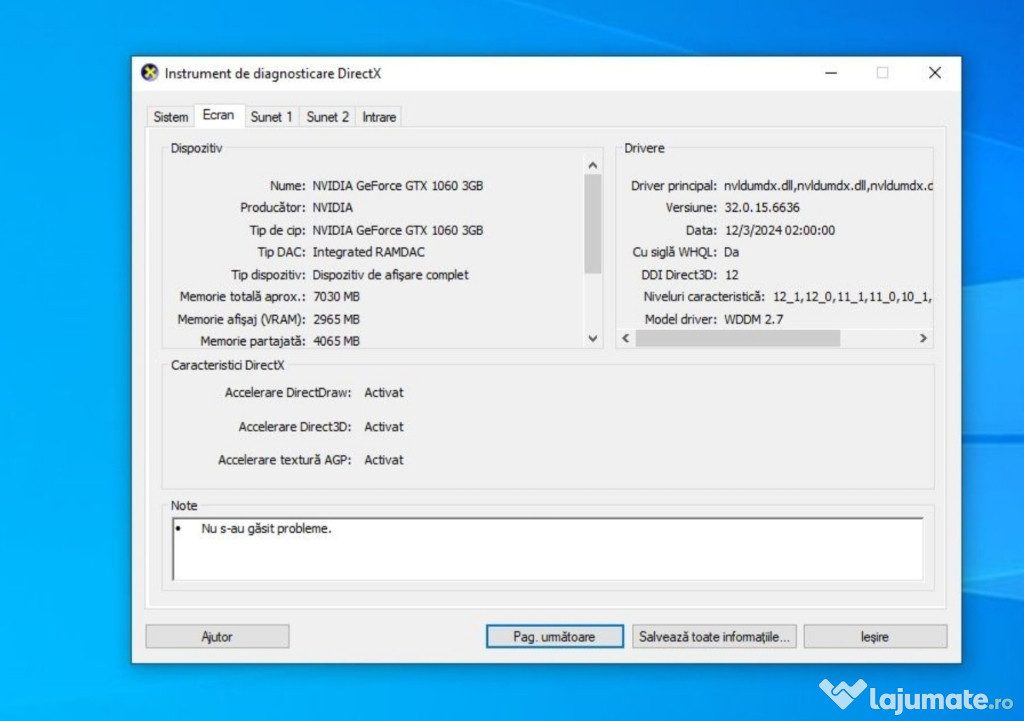This screenshot has width=1024, height=721.
Task: Select the Nume value NVIDIA GeForce GTX 1060 3GB
Action: pyautogui.click(x=398, y=186)
